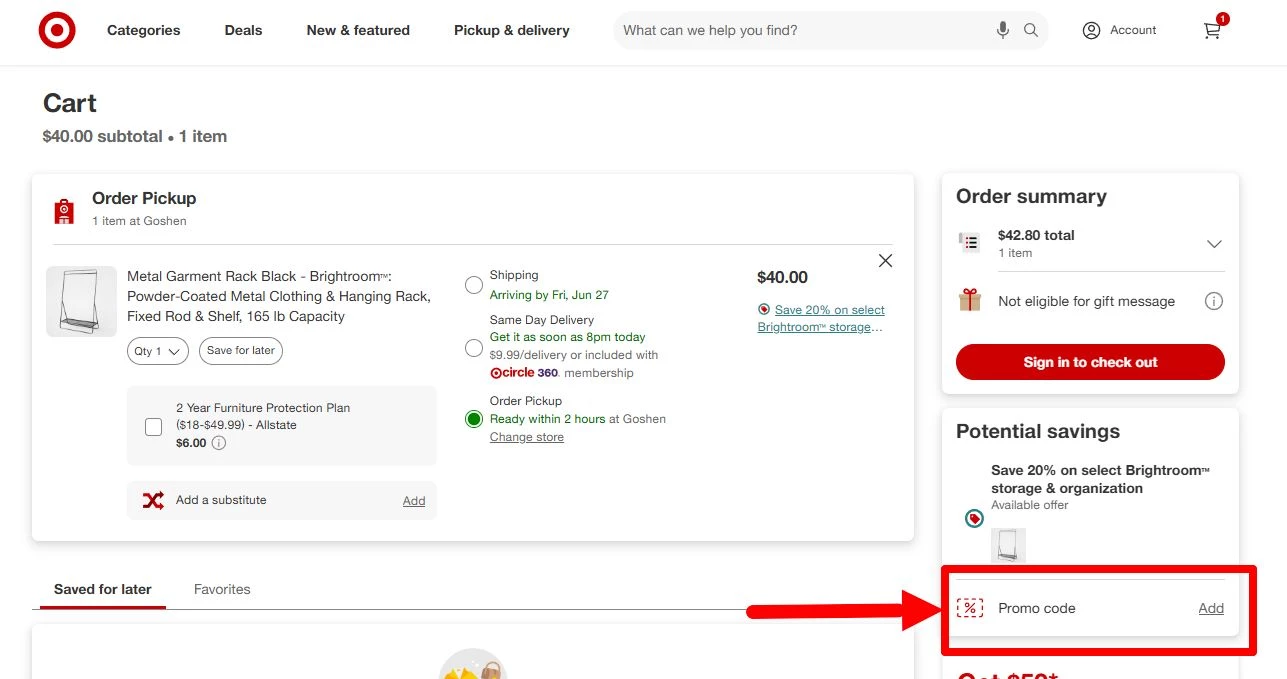
Task: Switch to the Favorites tab
Action: click(221, 589)
